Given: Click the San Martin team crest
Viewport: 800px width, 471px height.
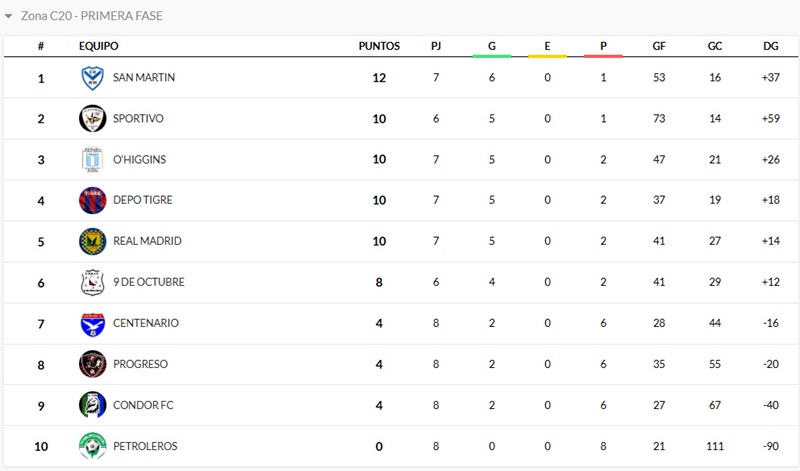Looking at the screenshot, I should point(92,78).
